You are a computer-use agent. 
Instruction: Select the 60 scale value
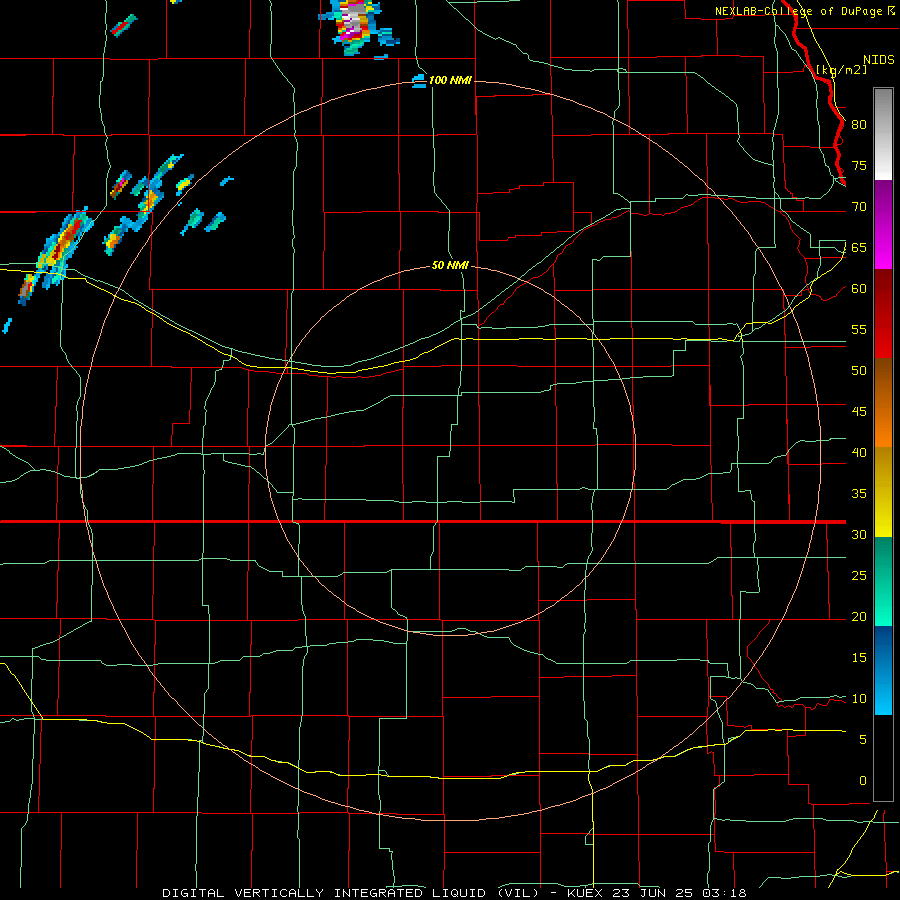pyautogui.click(x=859, y=289)
